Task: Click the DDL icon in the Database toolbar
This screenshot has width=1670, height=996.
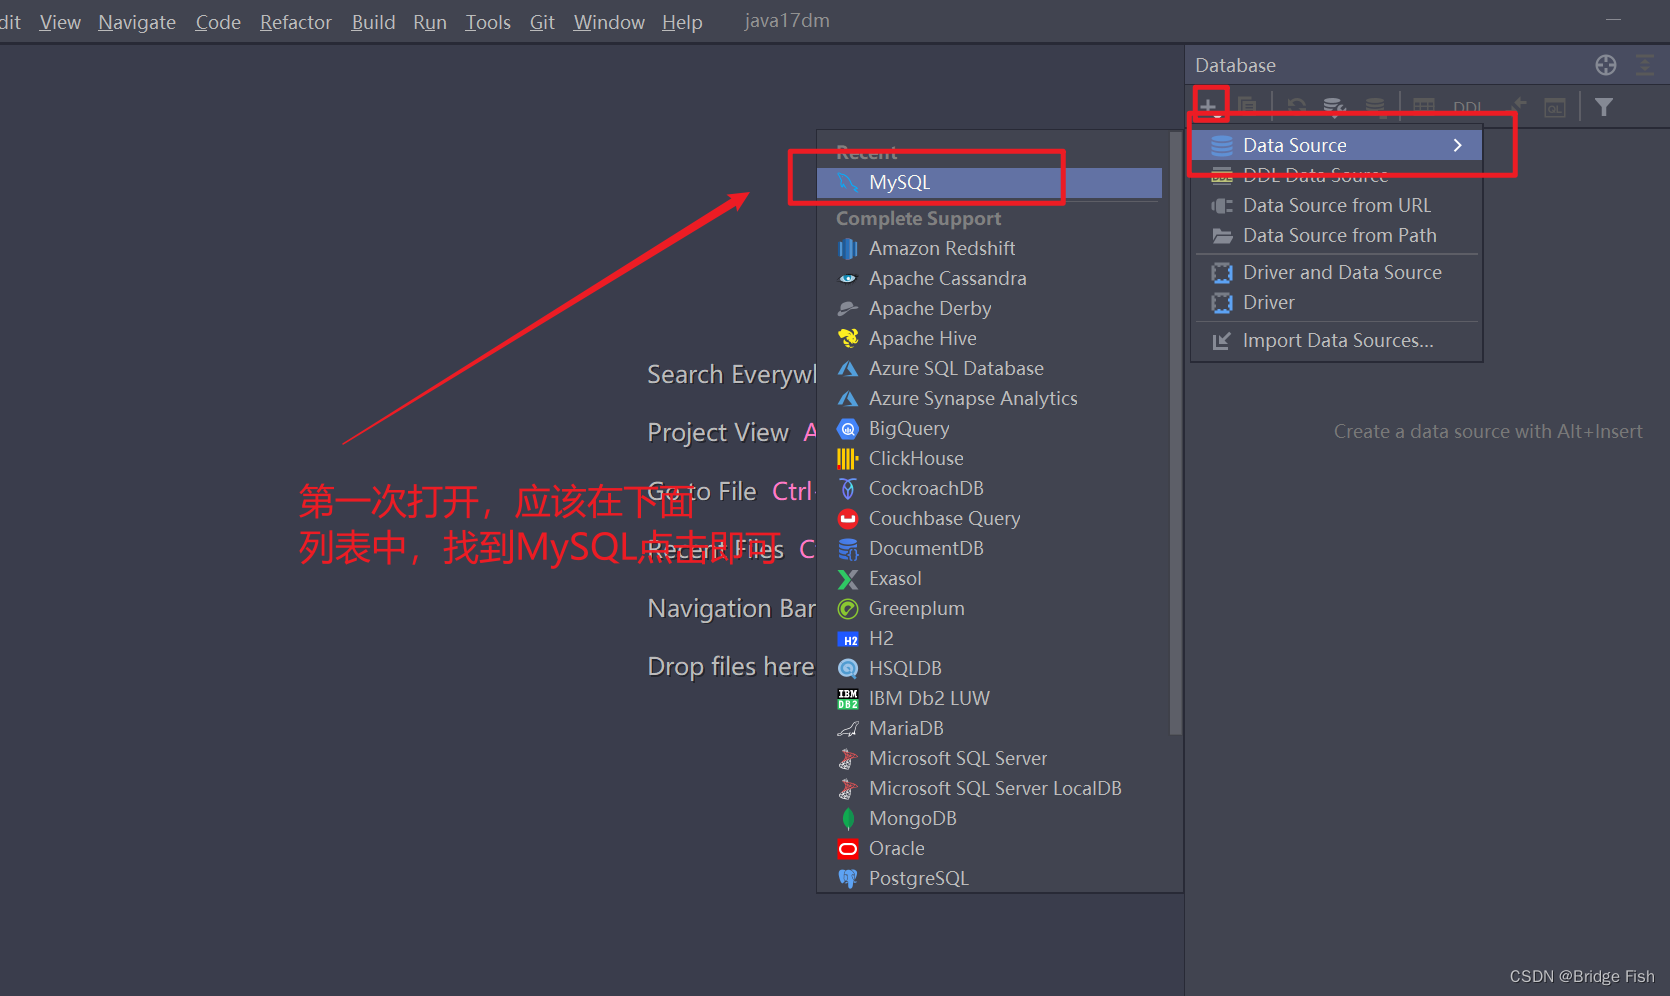Action: (x=1467, y=106)
